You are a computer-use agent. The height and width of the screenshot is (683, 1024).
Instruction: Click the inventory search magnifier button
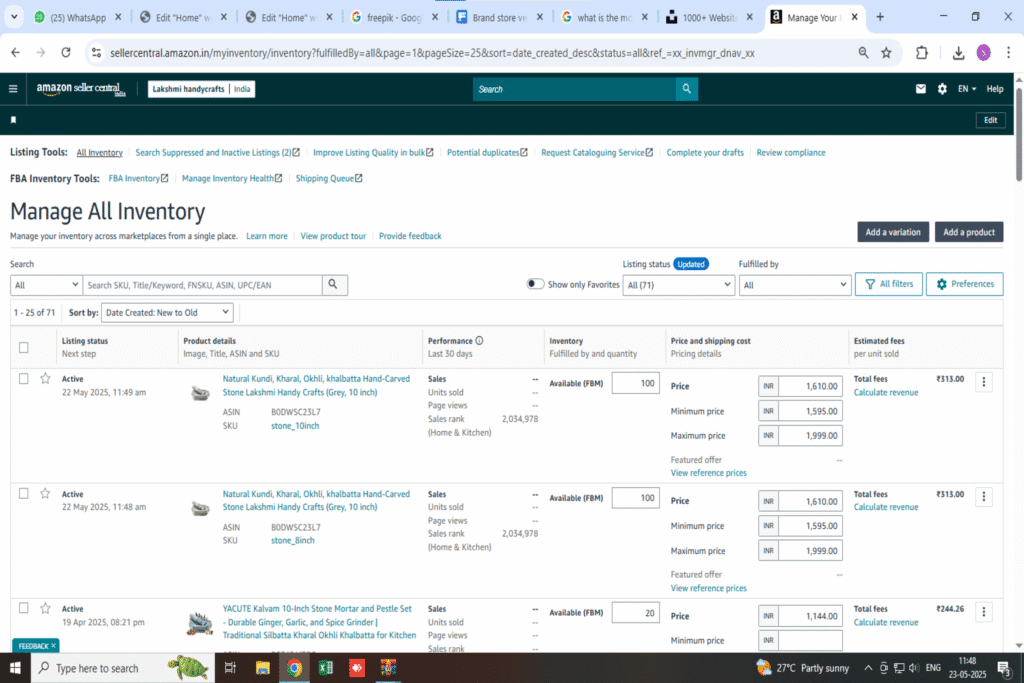point(333,285)
